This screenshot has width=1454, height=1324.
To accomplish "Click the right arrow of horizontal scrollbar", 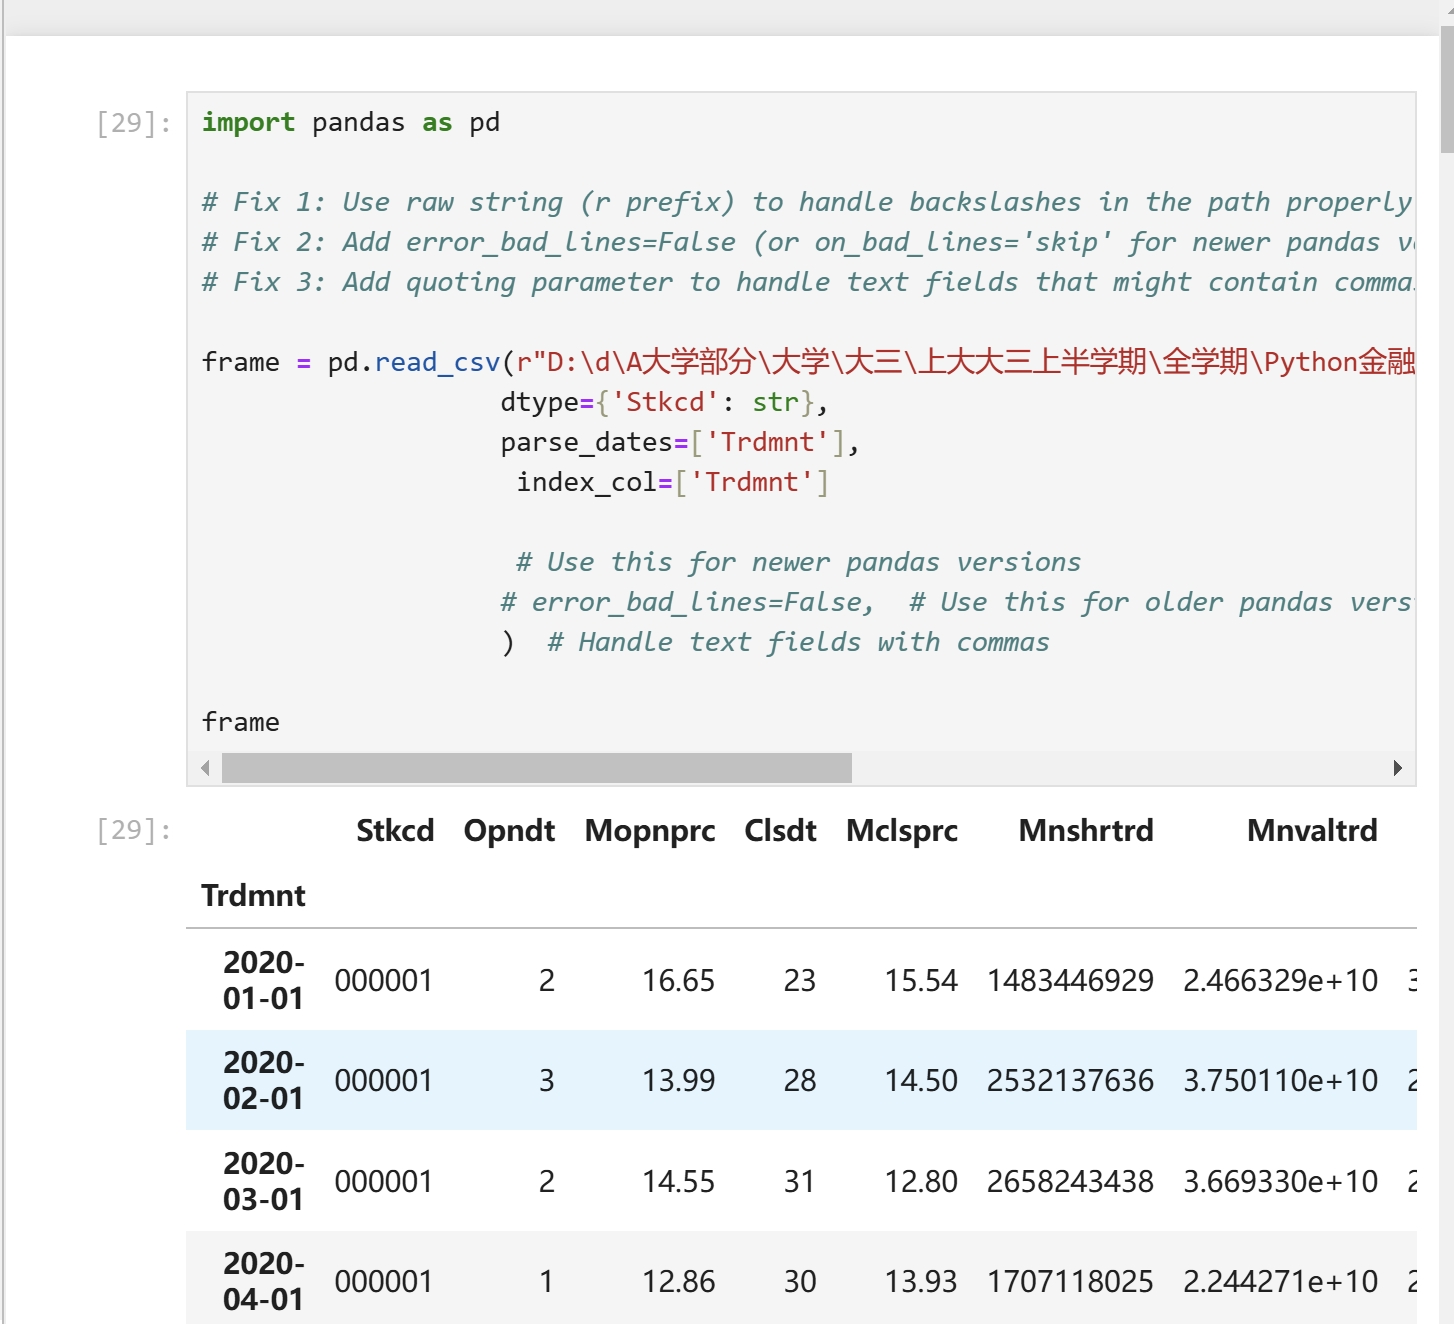I will tap(1397, 768).
